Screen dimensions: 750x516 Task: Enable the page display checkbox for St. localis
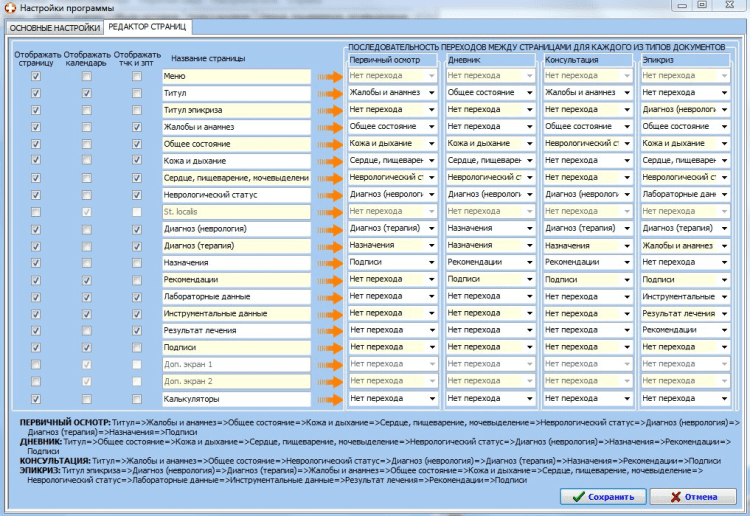(36, 212)
